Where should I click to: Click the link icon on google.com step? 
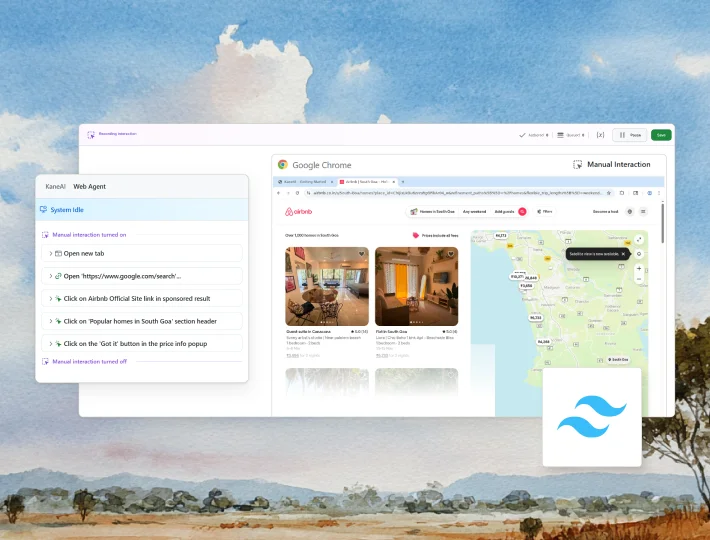point(58,276)
